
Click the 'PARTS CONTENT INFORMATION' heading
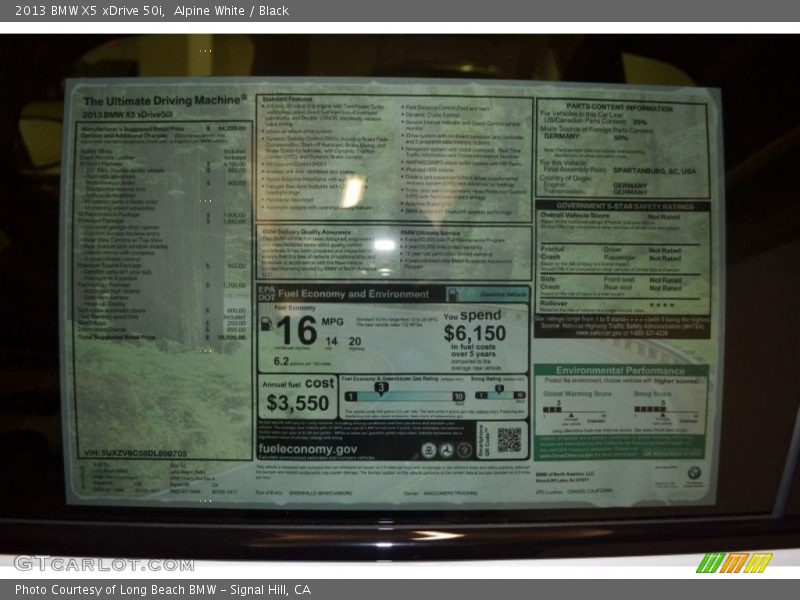tap(619, 108)
